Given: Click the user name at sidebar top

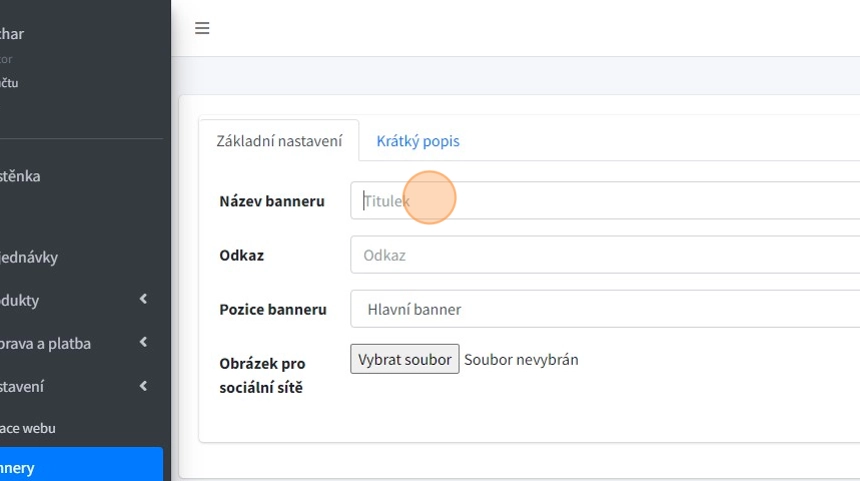Looking at the screenshot, I should [x=12, y=34].
